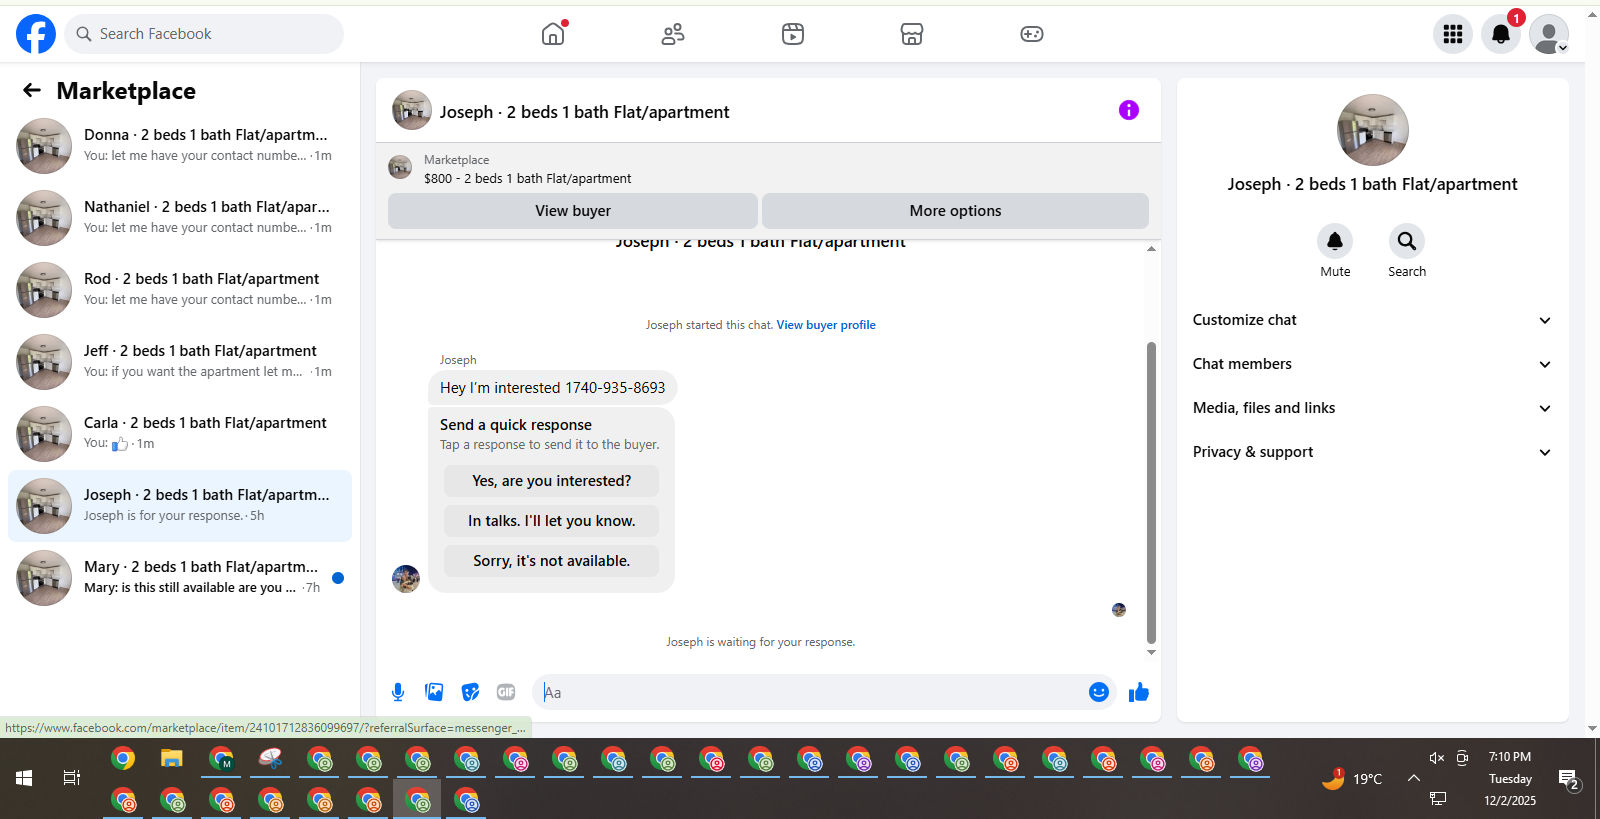Open the Facebook home logo

36,34
